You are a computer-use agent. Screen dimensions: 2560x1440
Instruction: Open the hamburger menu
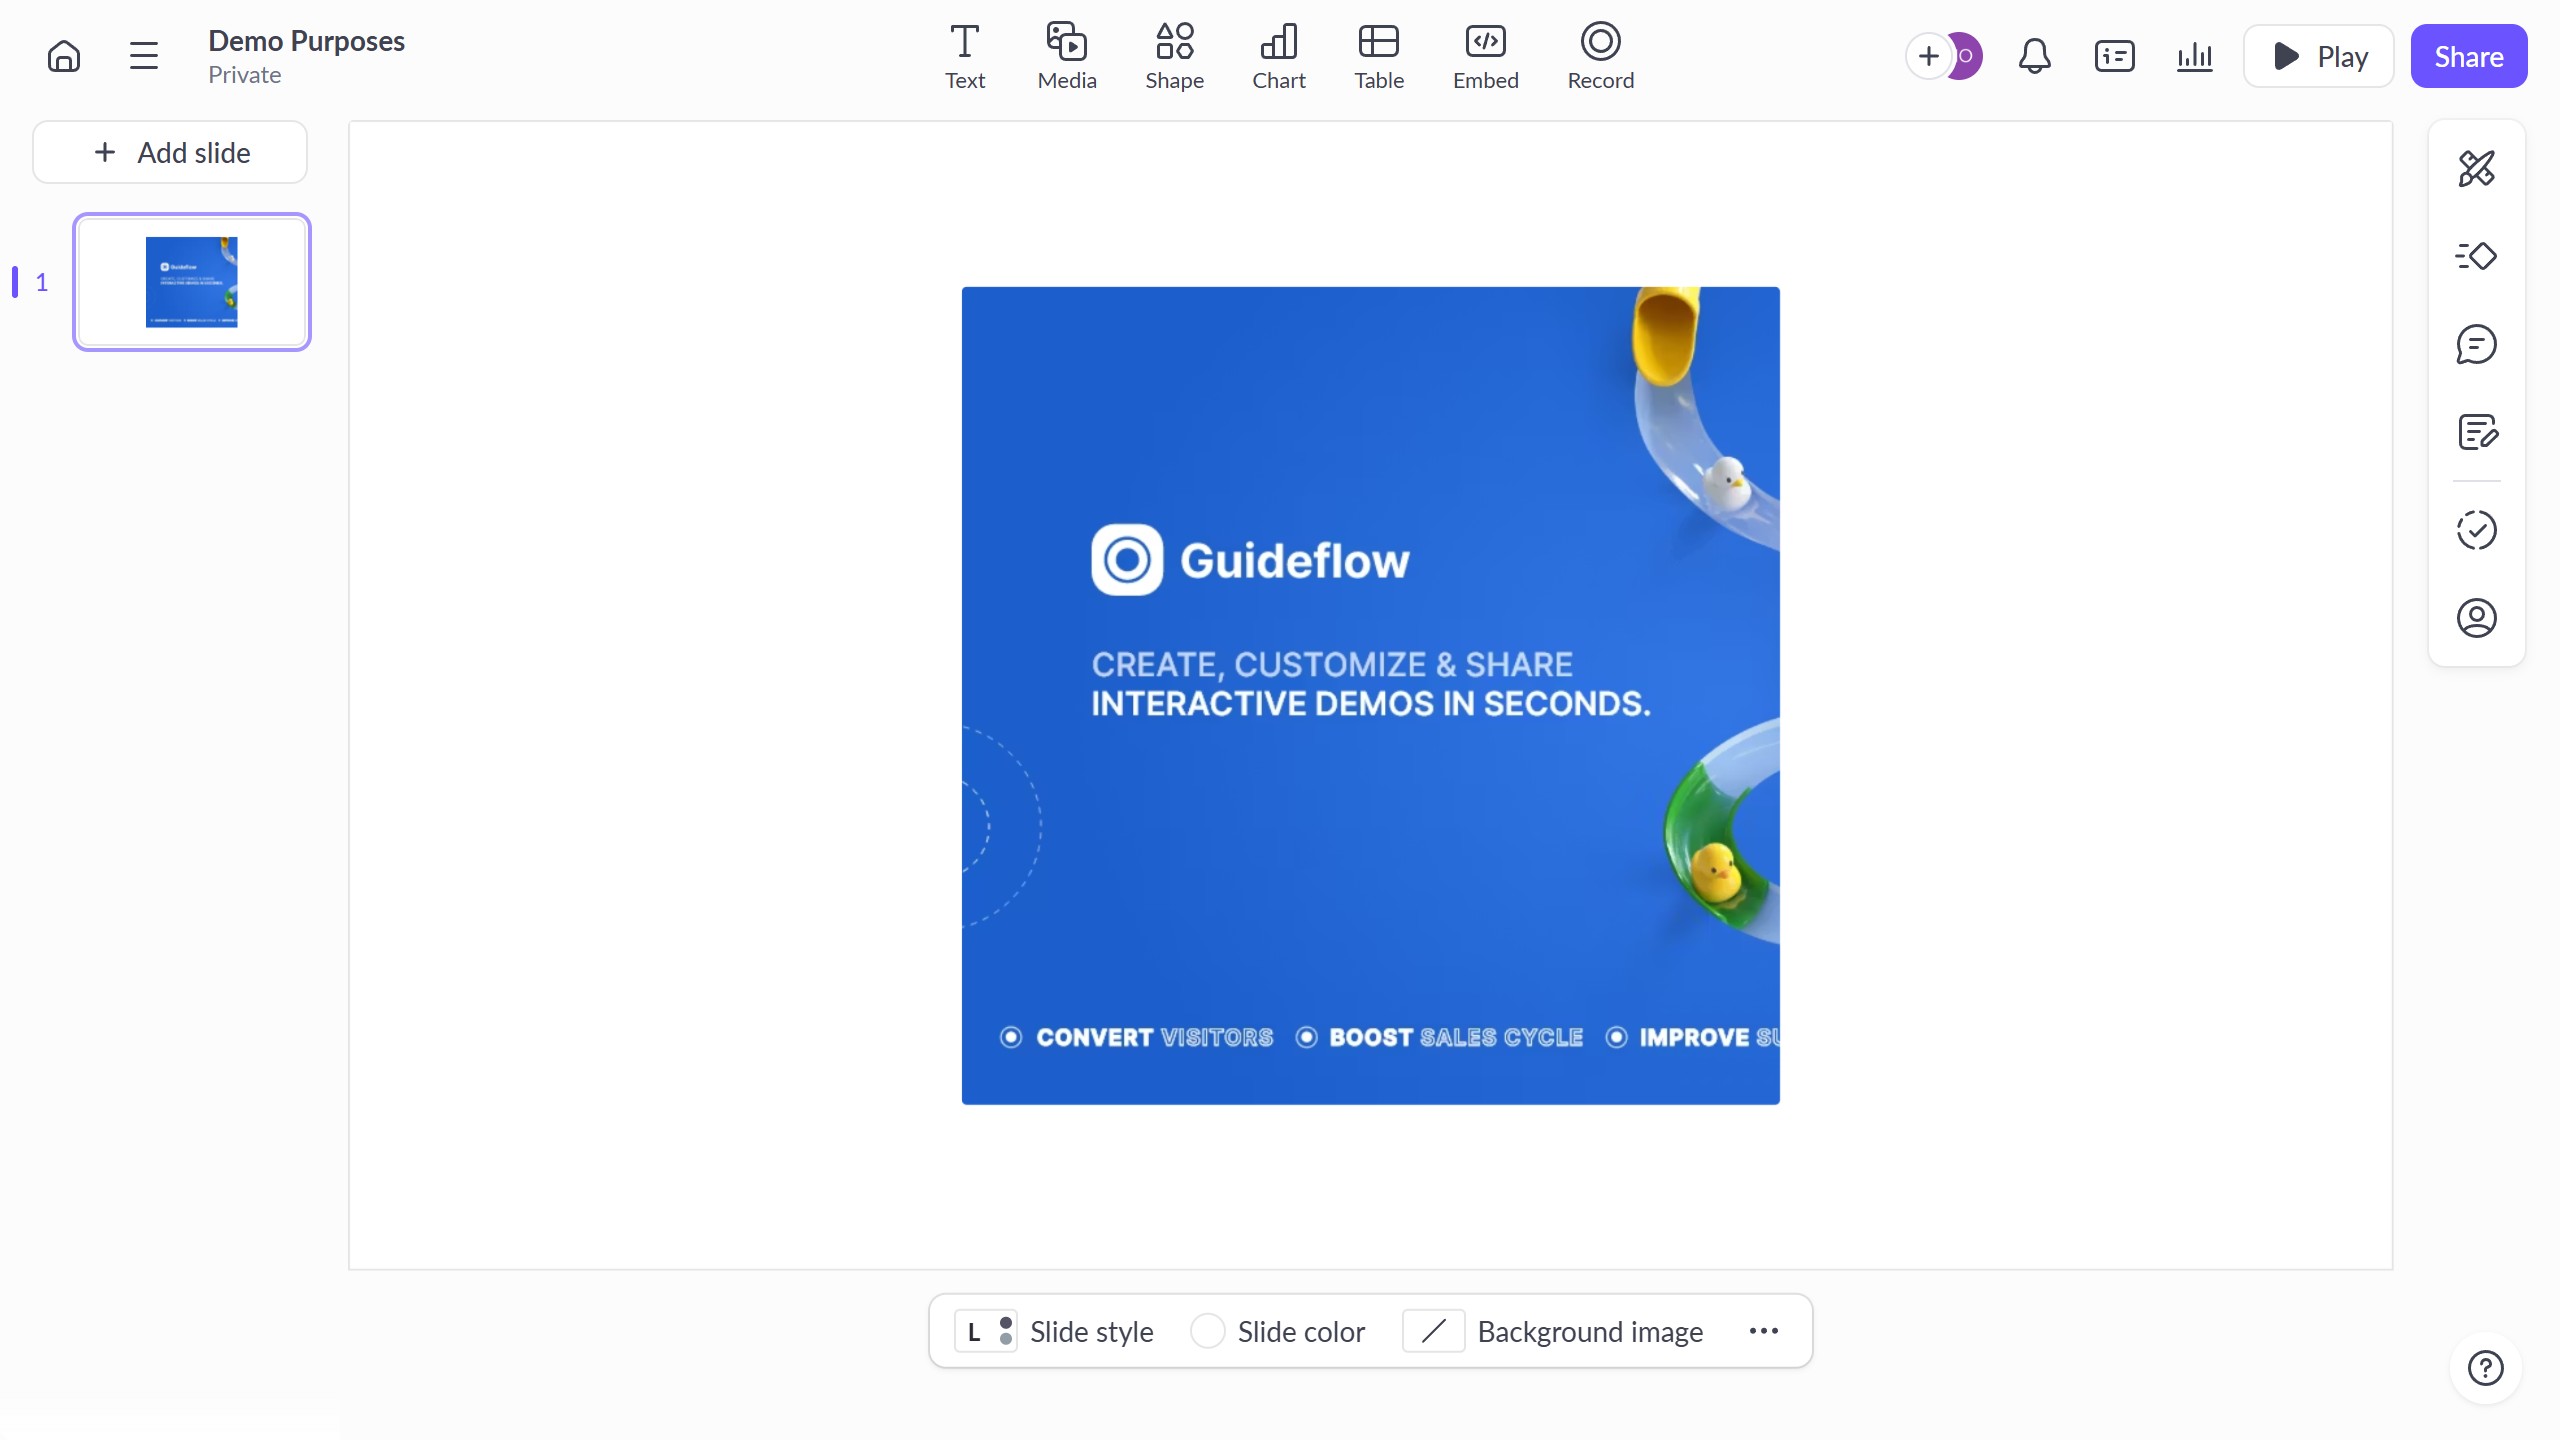click(x=144, y=56)
